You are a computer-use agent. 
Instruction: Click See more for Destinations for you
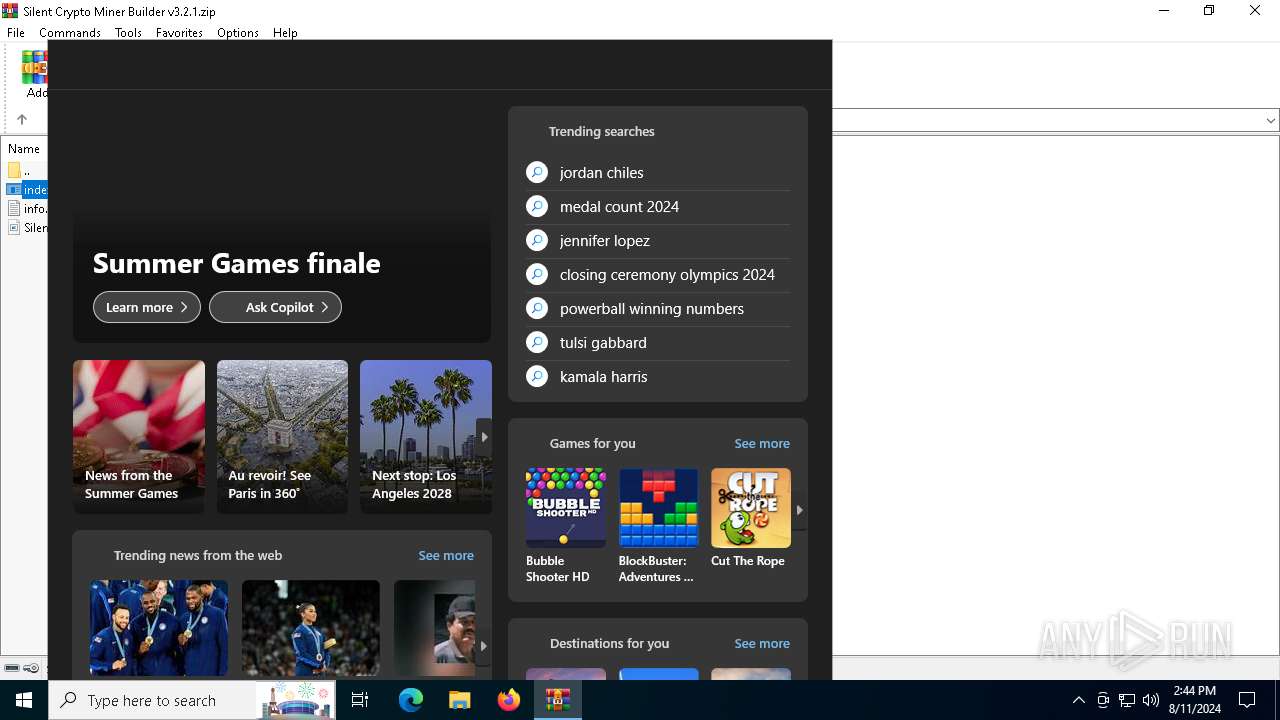(762, 643)
